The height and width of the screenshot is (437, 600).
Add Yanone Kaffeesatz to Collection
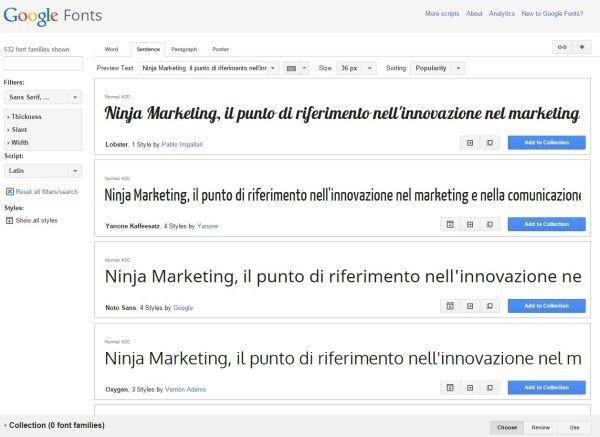coord(546,224)
